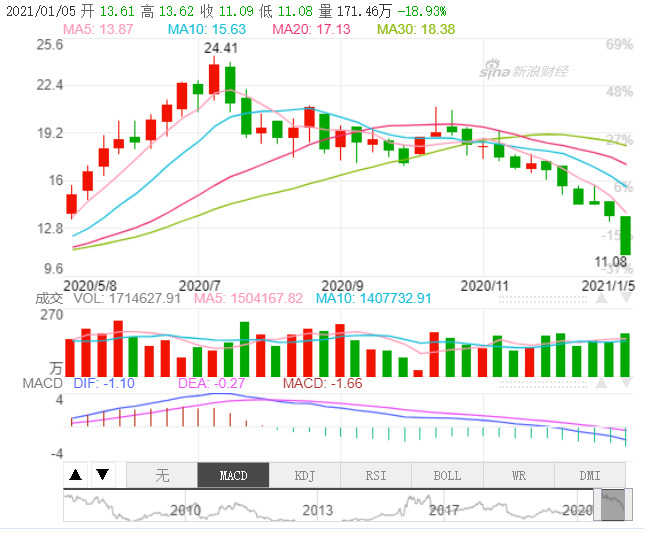Click the volume MA5: 1504167.82 label
The image size is (645, 538).
click(248, 298)
